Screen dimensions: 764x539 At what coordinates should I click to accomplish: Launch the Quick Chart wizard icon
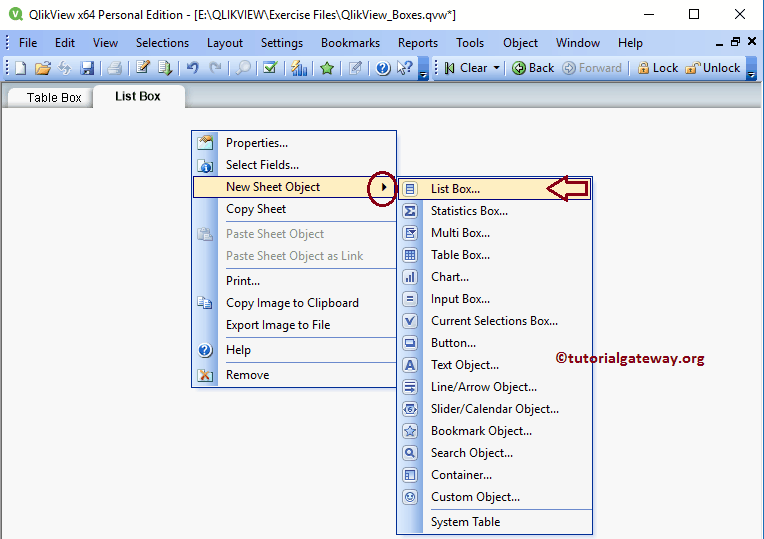(299, 68)
